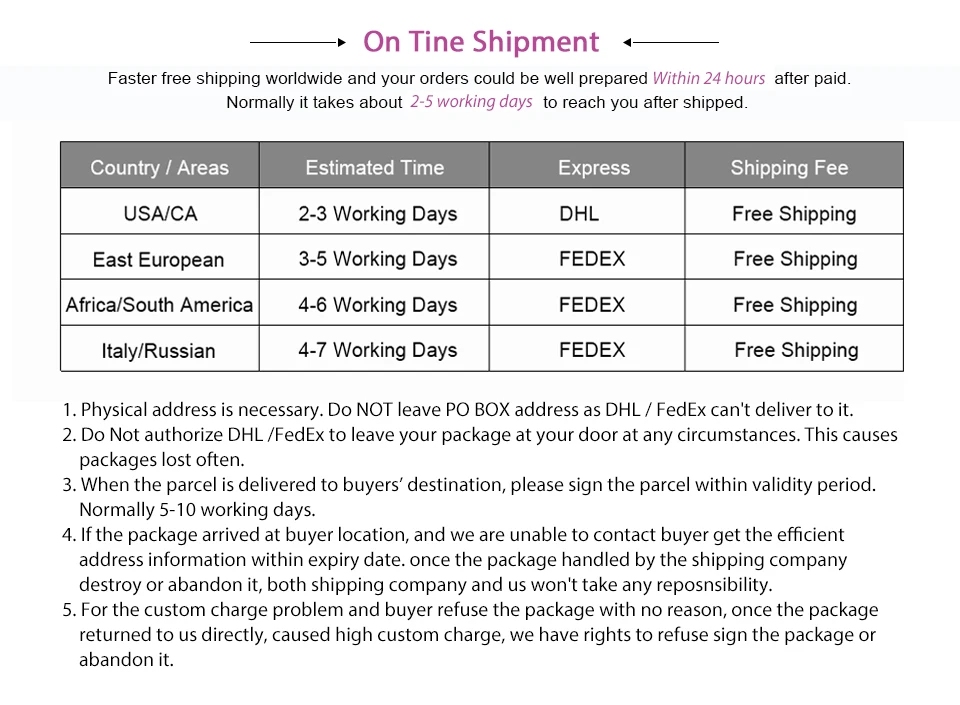This screenshot has width=960, height=705.
Task: Click the left-pointing arrow after the title
Action: tap(670, 42)
